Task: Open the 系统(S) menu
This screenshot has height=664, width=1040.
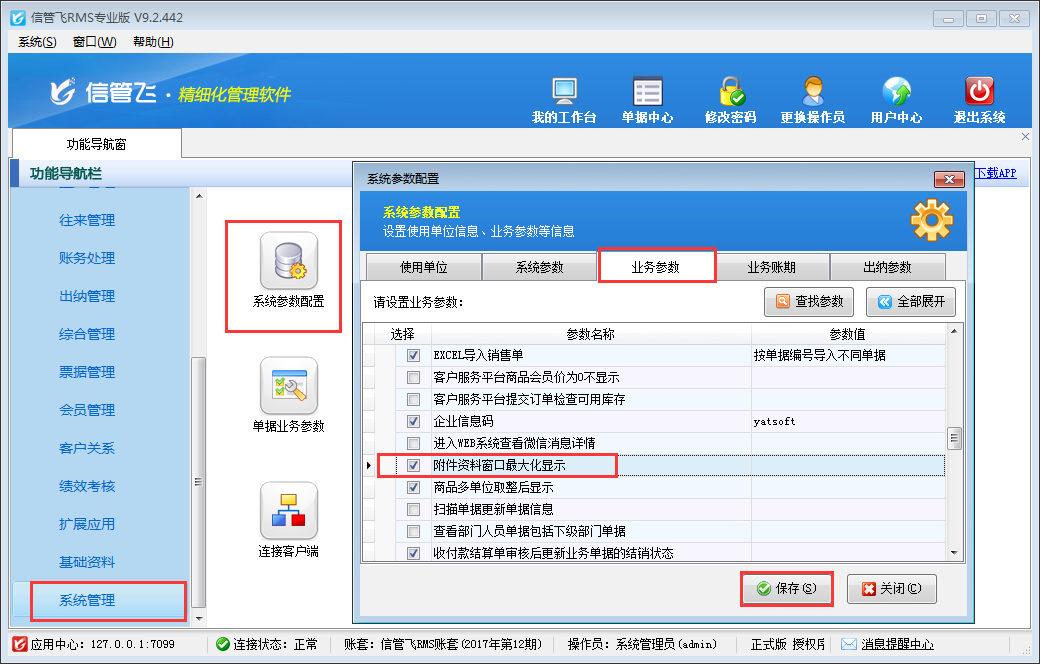Action: 37,41
